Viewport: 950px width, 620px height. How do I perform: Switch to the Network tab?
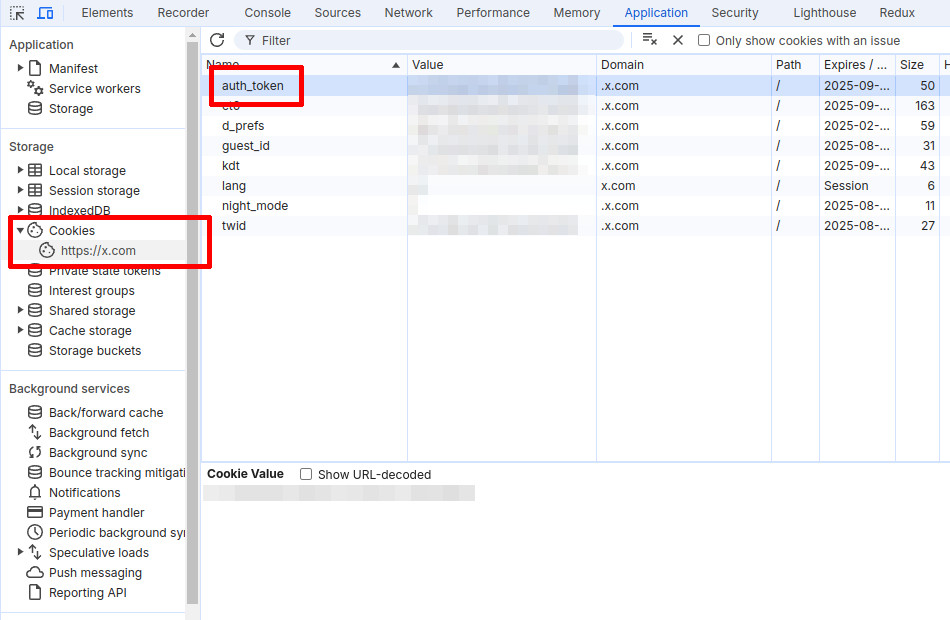[408, 13]
